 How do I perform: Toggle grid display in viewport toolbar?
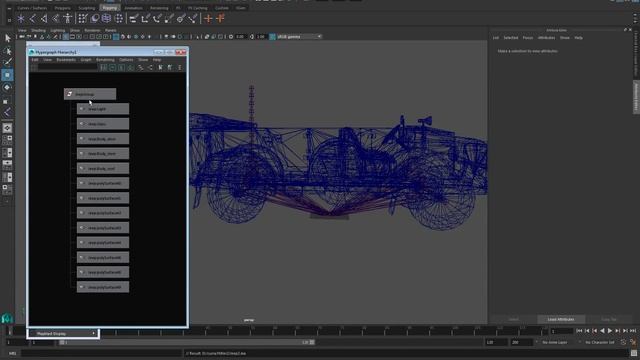pos(66,37)
